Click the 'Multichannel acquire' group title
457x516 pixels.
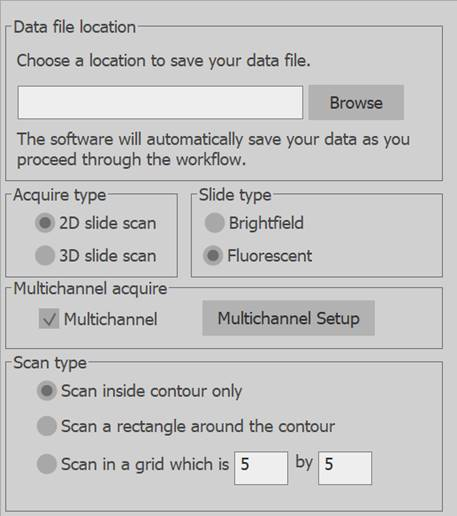coord(90,289)
